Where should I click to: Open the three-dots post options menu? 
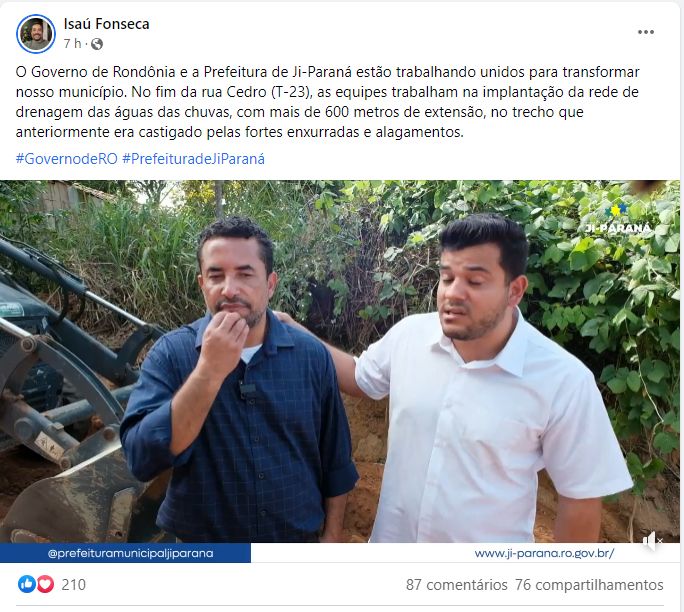click(646, 32)
